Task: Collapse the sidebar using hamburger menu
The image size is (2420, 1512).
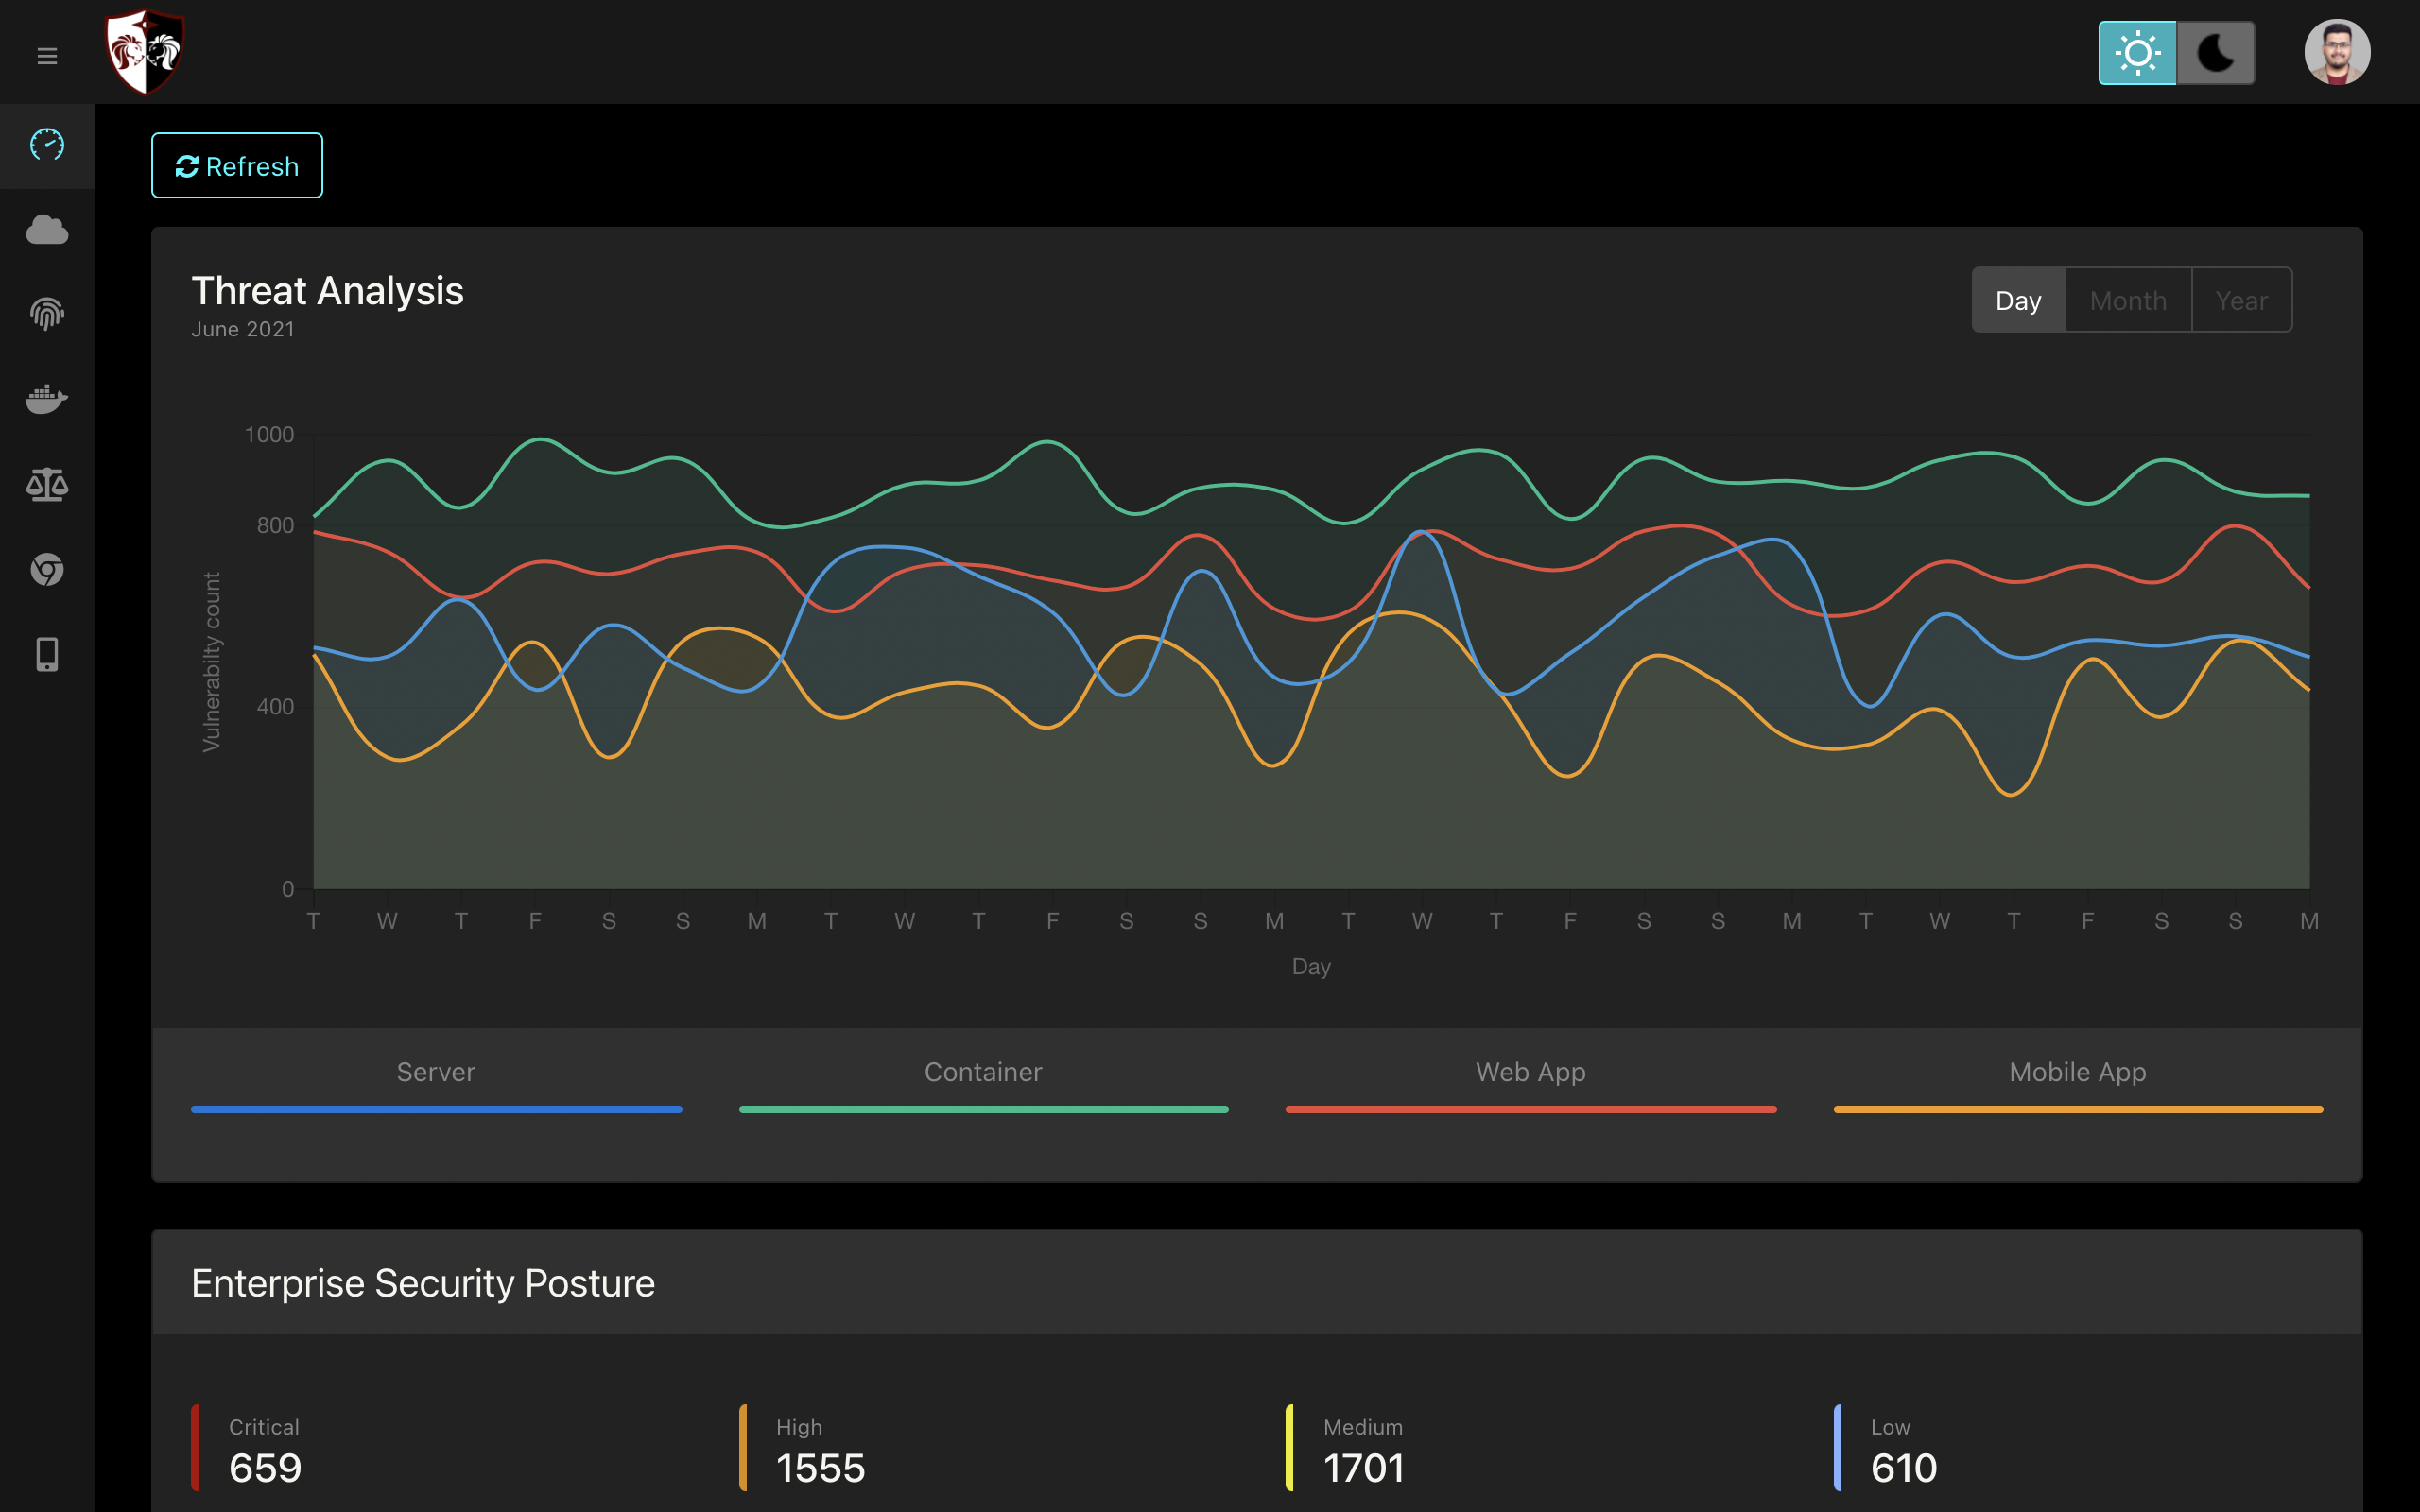Action: 46,56
